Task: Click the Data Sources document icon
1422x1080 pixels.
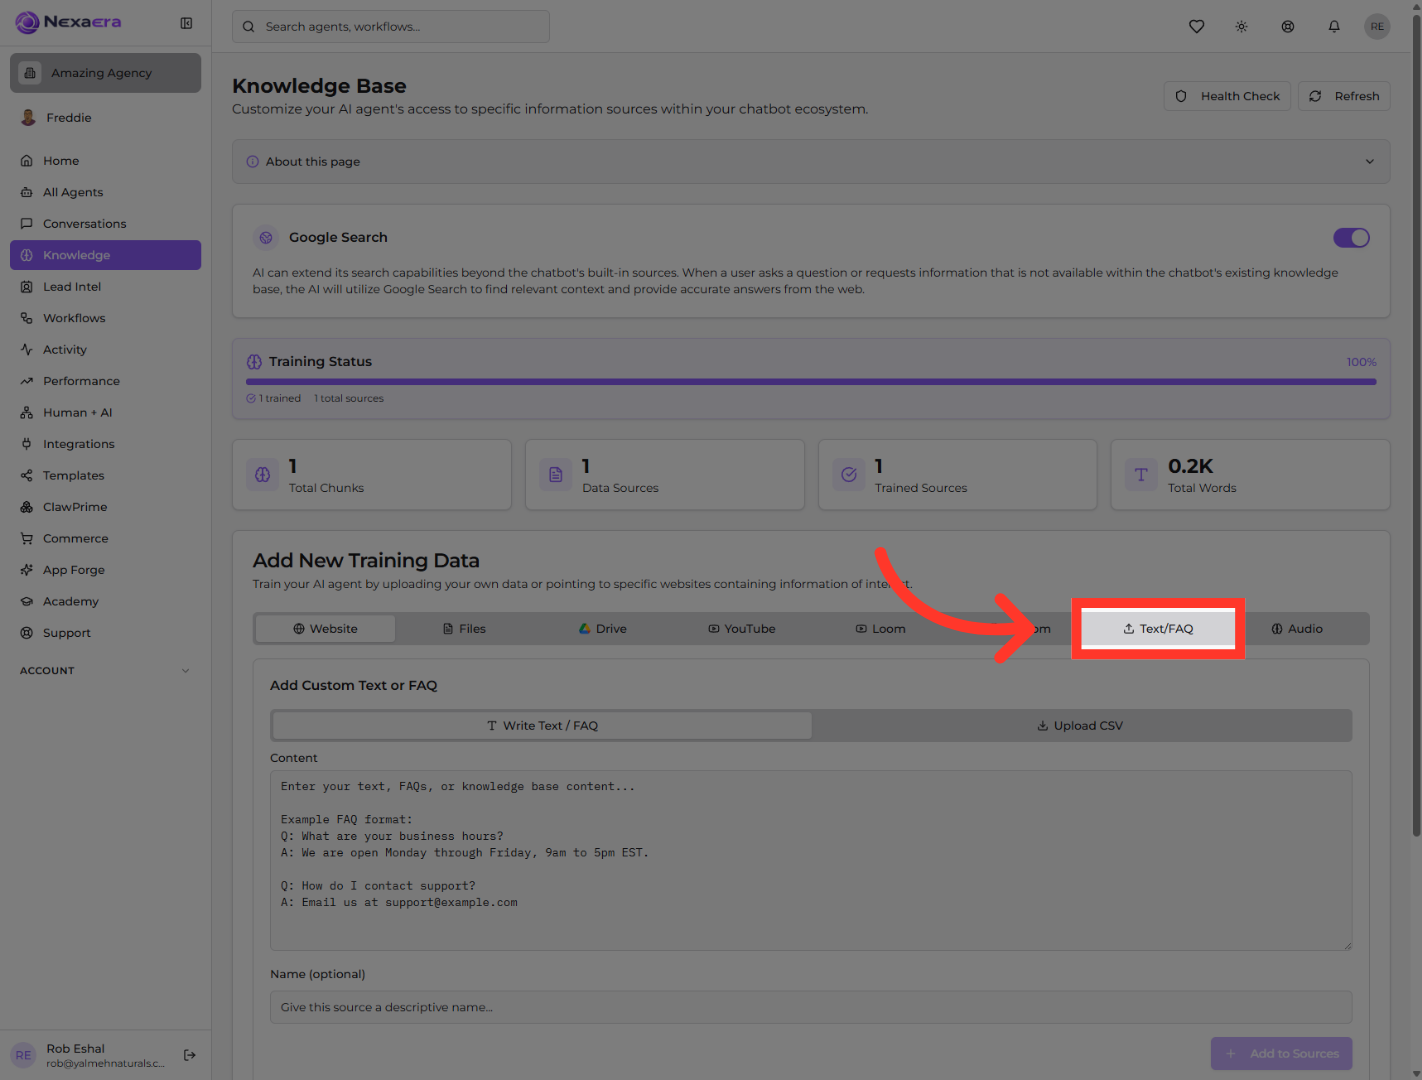Action: coord(556,475)
